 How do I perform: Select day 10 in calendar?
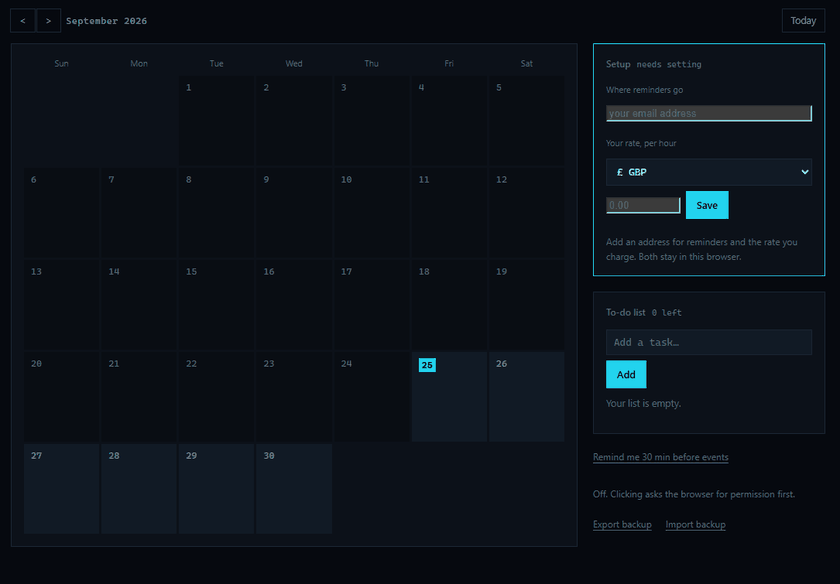pyautogui.click(x=371, y=213)
